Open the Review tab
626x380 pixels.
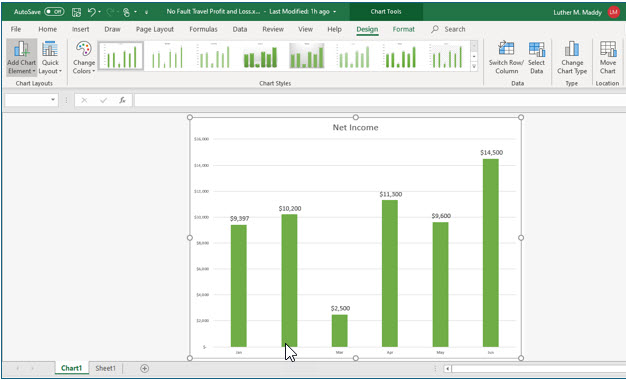tap(273, 29)
